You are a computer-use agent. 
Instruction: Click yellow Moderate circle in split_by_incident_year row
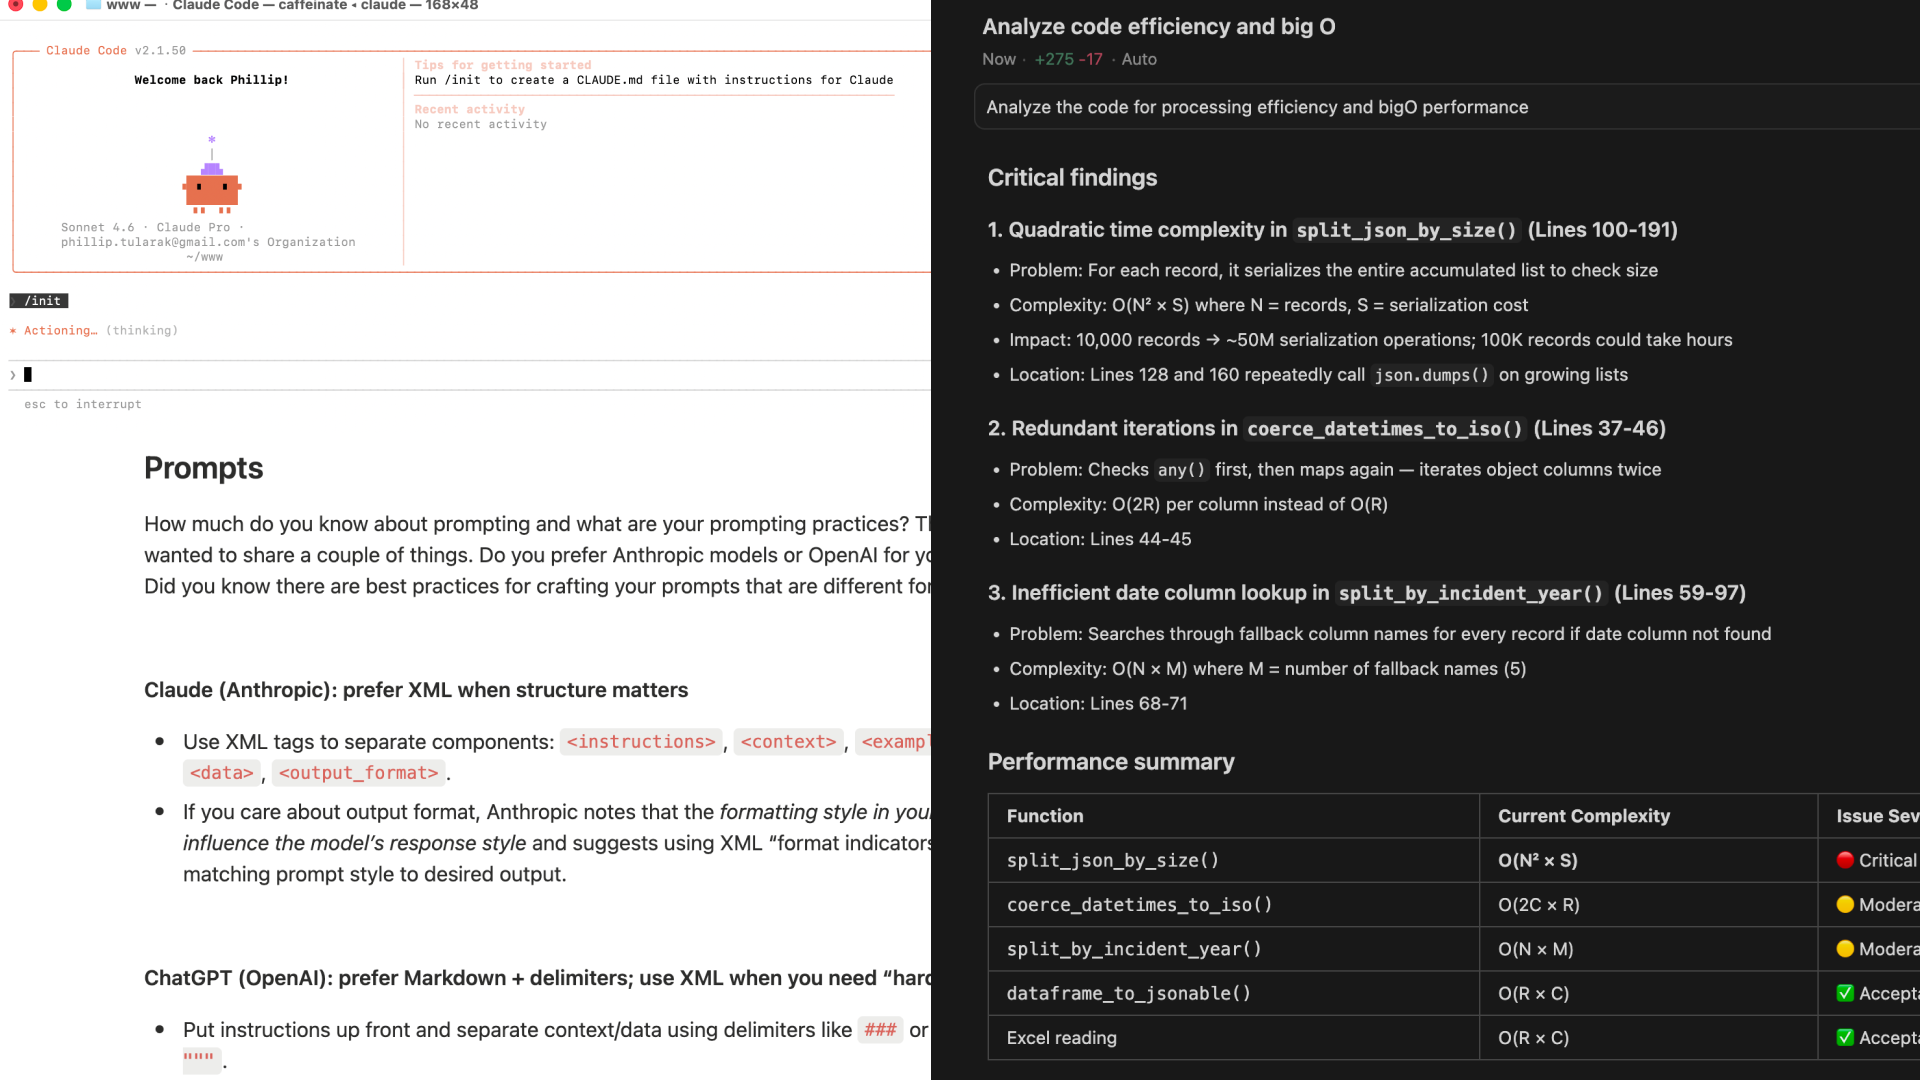(1845, 949)
